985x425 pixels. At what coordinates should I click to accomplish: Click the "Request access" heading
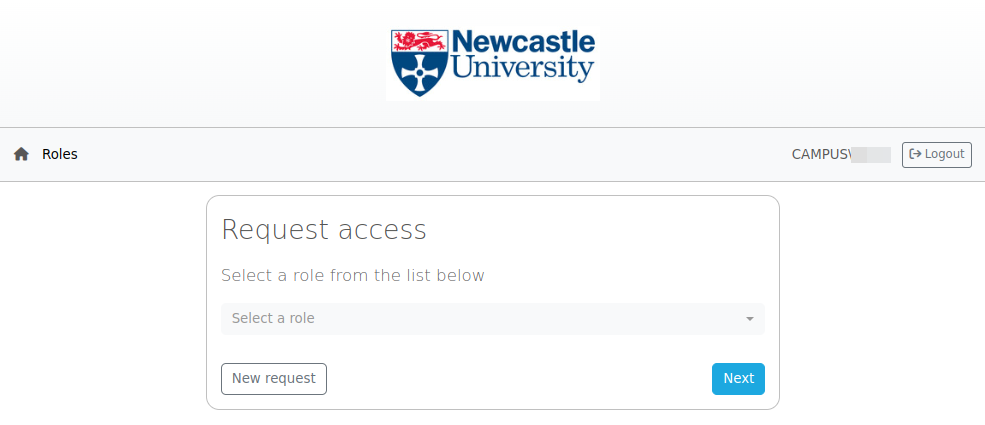point(323,230)
